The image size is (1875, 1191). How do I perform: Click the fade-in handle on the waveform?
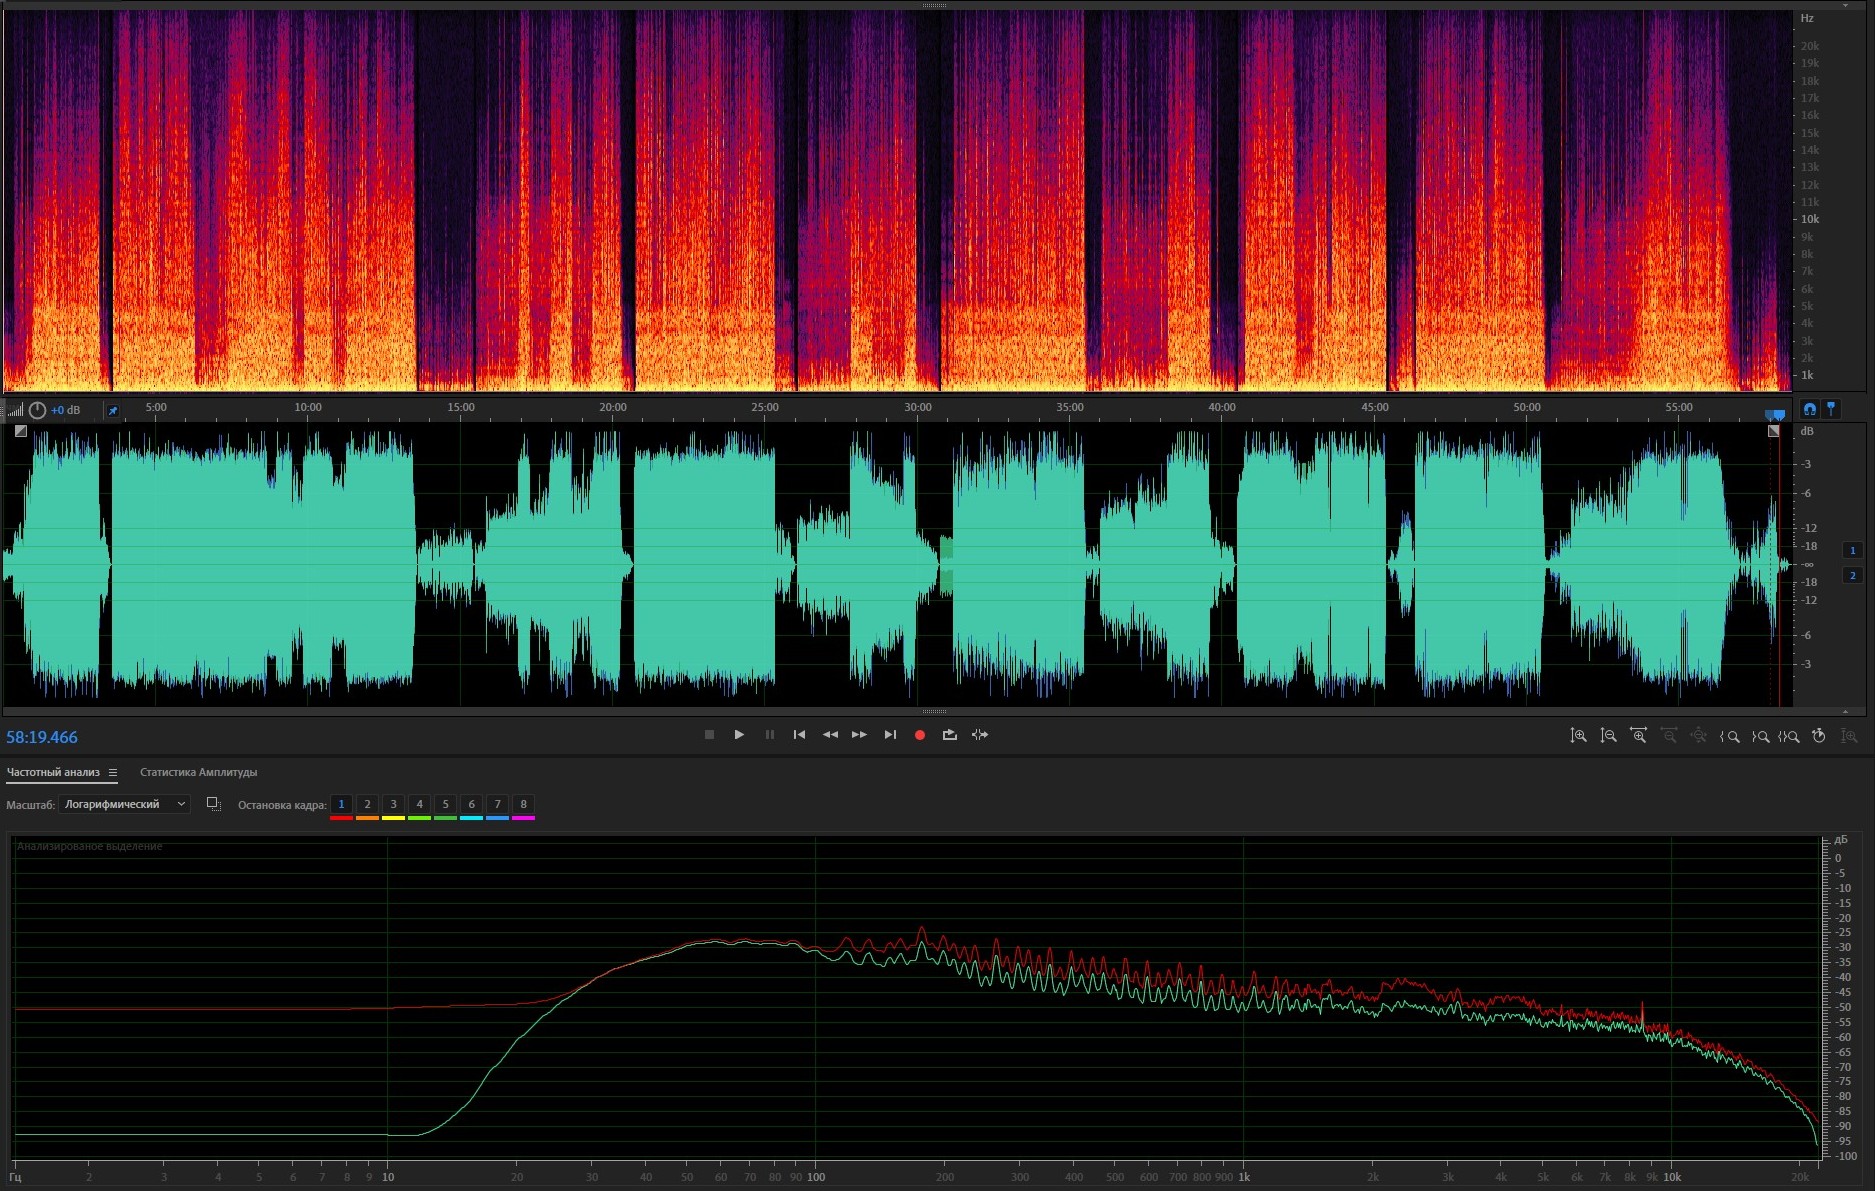click(x=21, y=431)
